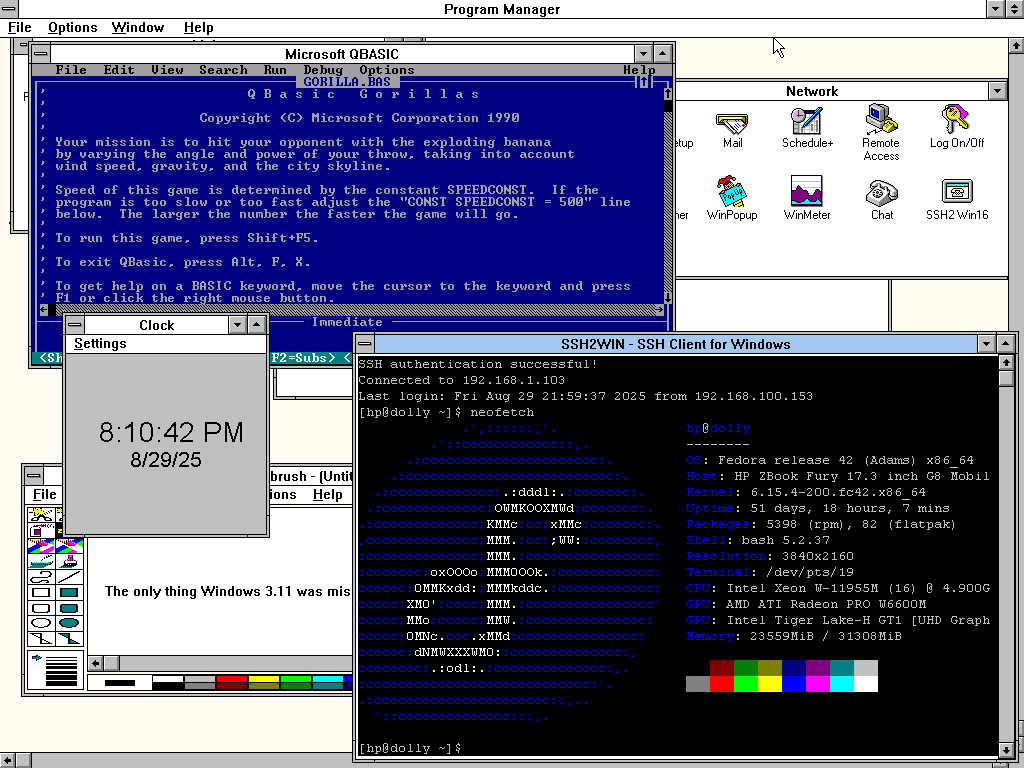Image resolution: width=1024 pixels, height=768 pixels.
Task: Click the GORILLA.BAS editor title
Action: click(x=347, y=82)
